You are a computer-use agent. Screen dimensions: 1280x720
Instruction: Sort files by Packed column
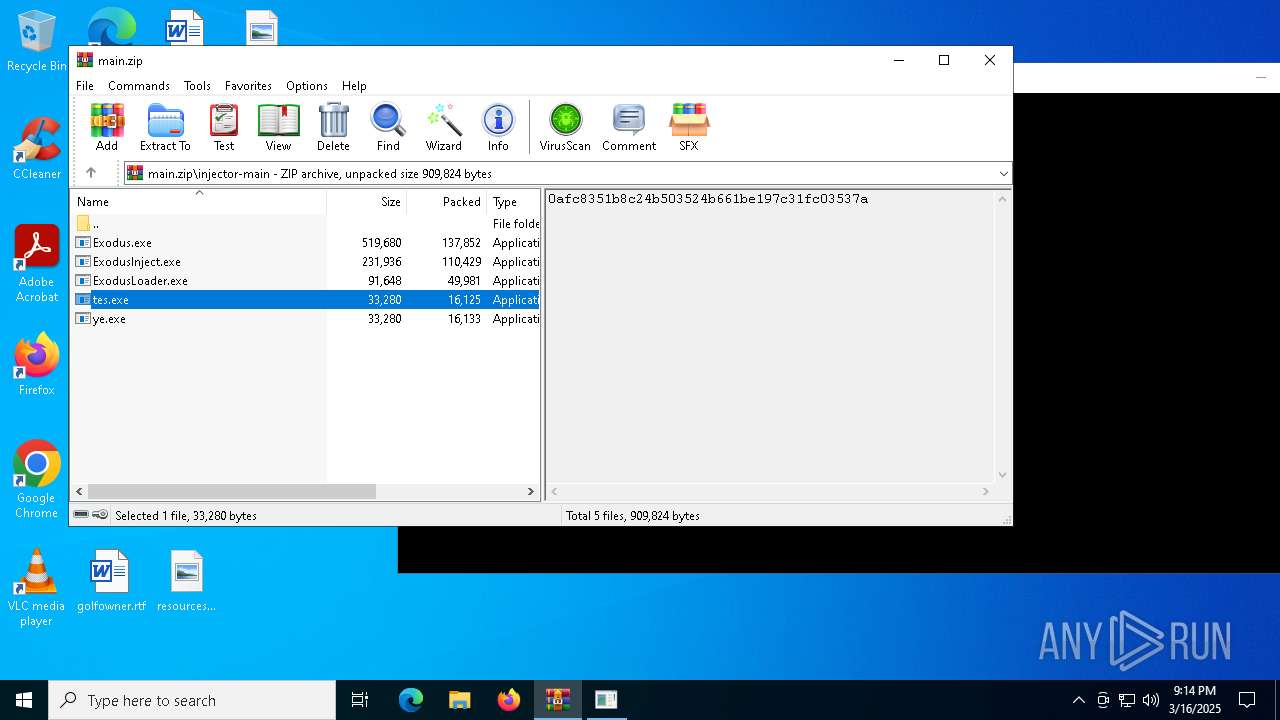446,202
